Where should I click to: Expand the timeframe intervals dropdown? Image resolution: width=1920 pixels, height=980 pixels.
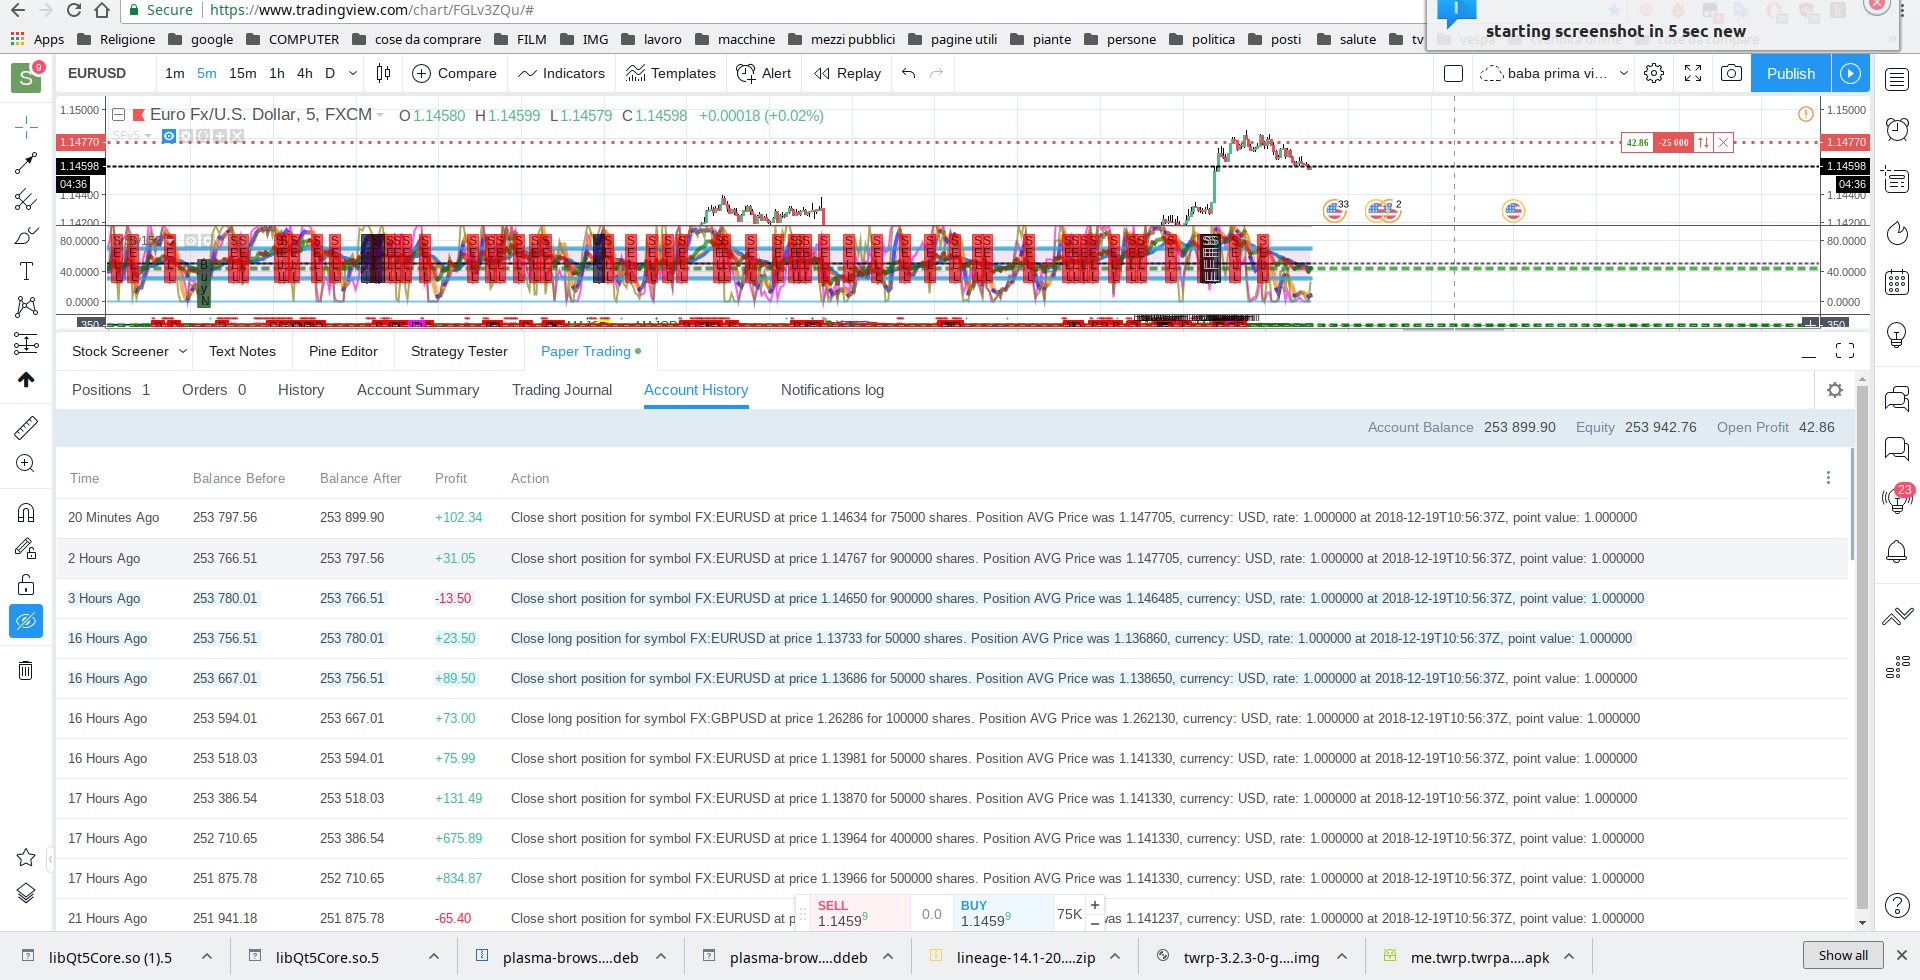[352, 73]
